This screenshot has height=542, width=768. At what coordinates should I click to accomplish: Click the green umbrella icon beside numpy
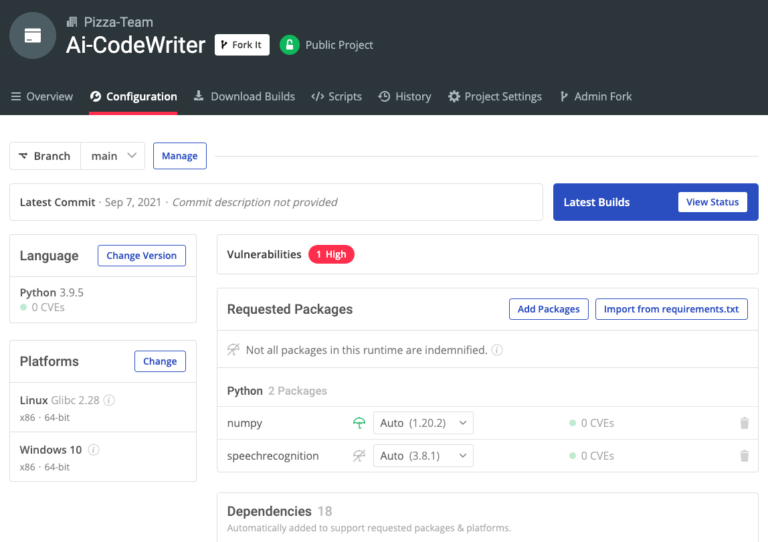click(x=359, y=423)
